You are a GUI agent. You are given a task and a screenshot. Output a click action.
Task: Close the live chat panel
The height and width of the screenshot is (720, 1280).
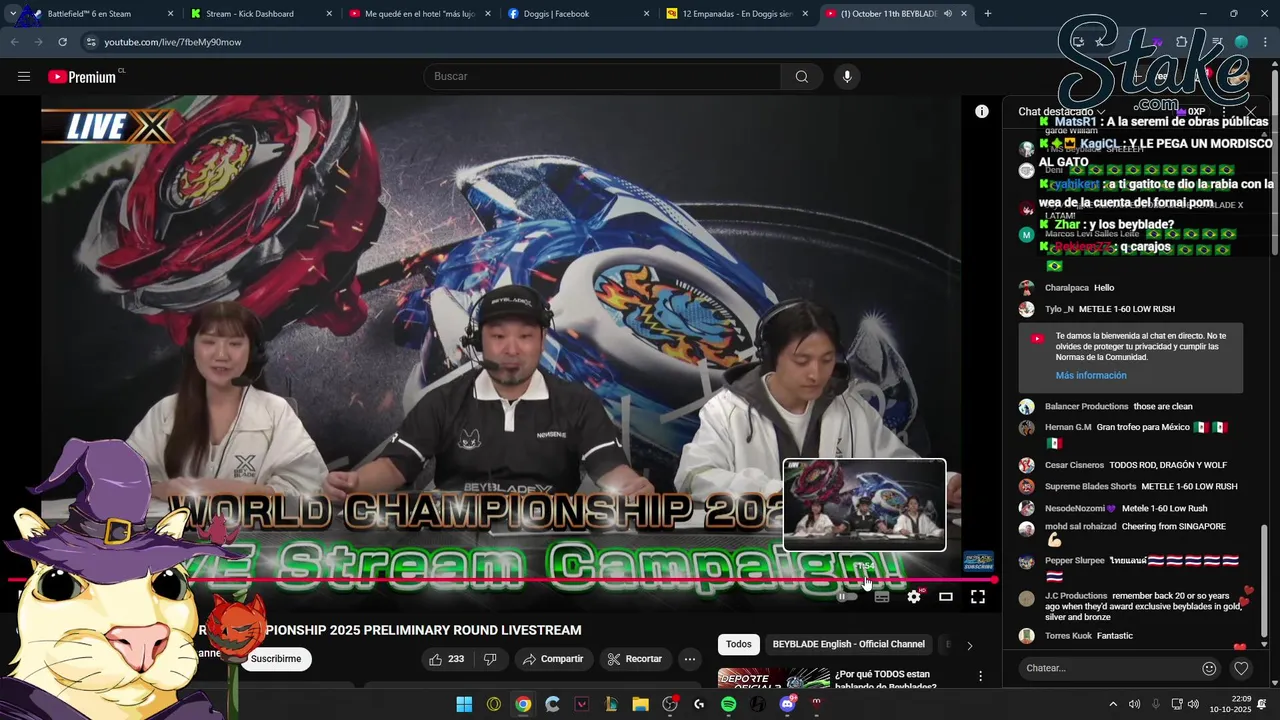(1251, 111)
